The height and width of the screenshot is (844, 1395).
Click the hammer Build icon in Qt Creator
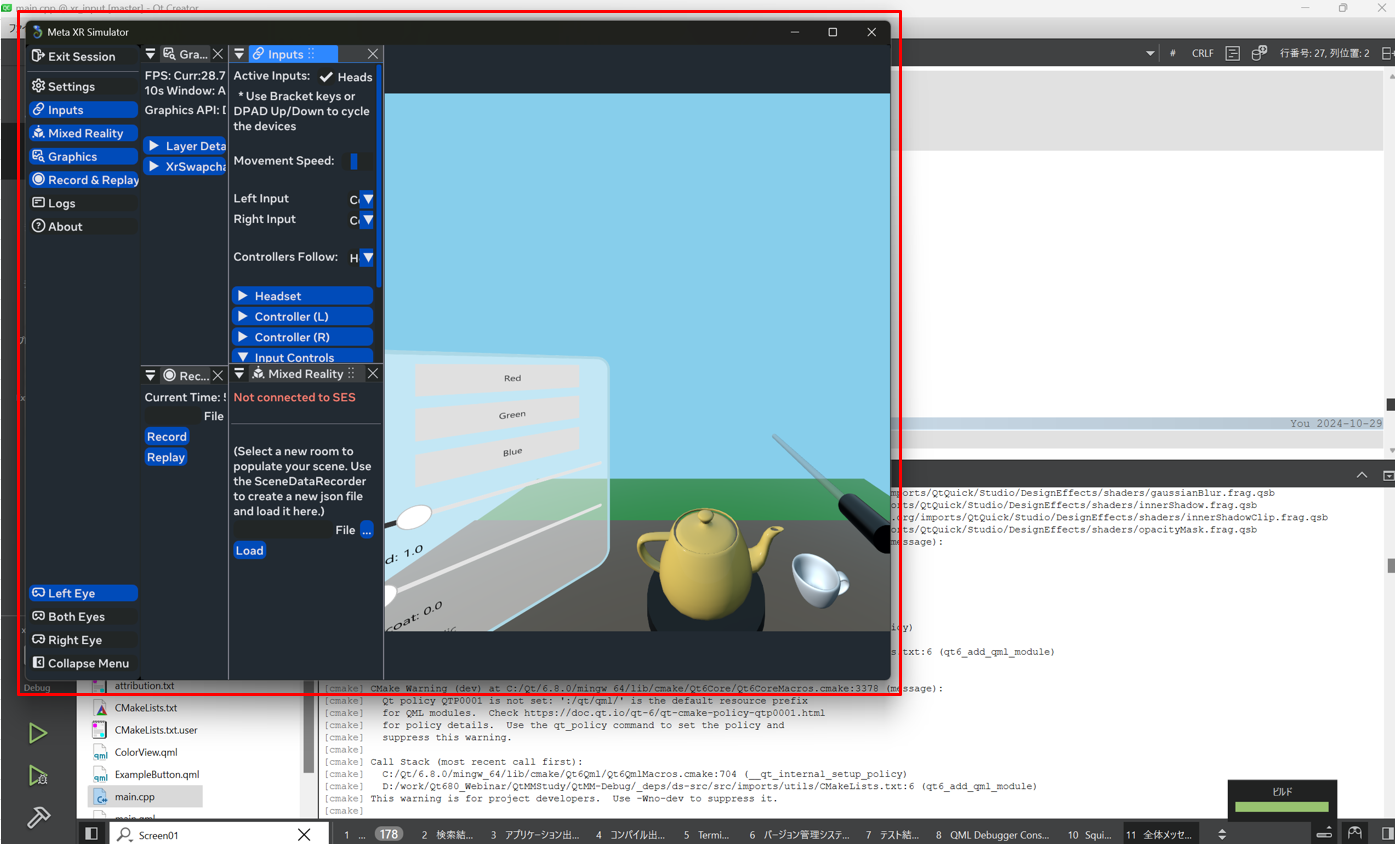click(x=38, y=817)
